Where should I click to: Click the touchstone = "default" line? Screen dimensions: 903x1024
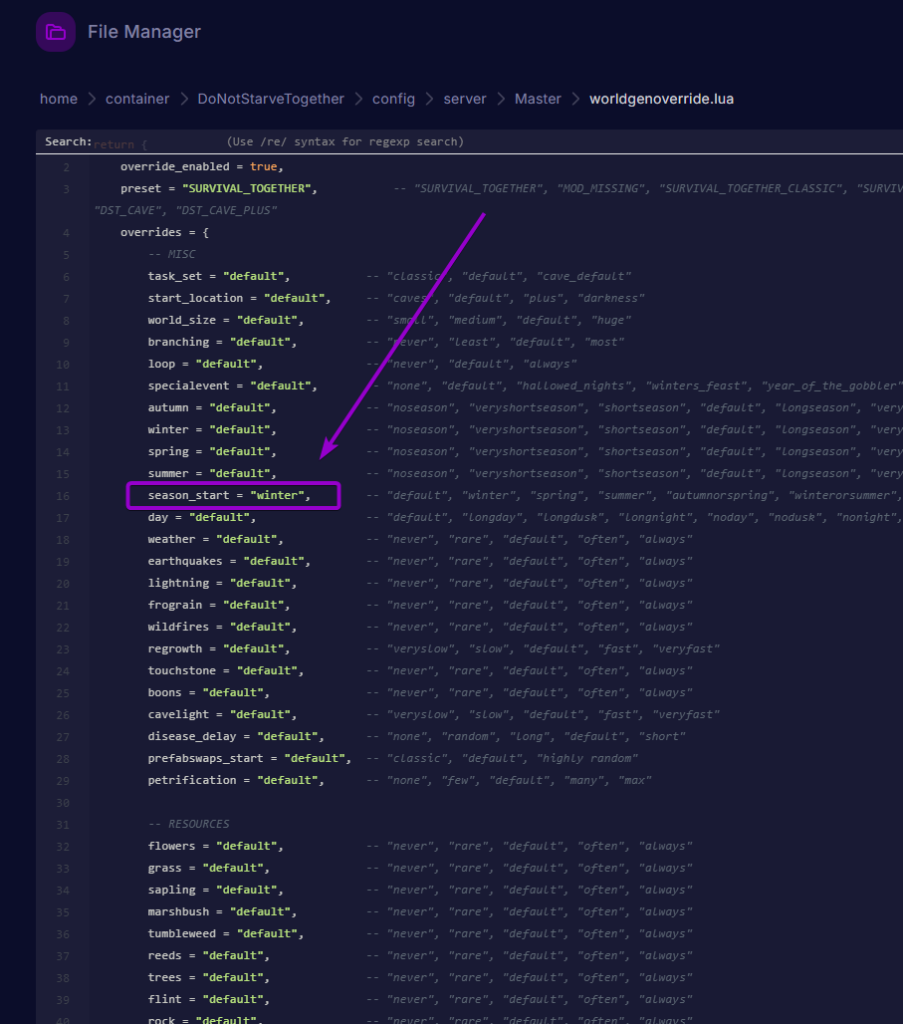(x=225, y=670)
